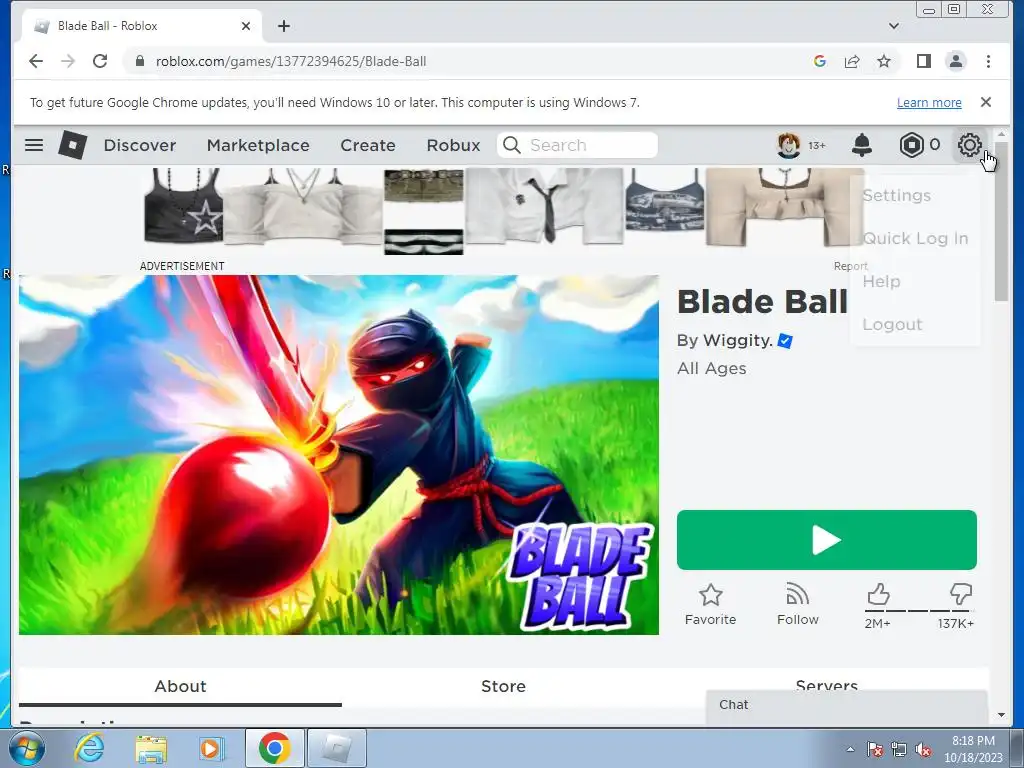Click the network tray icon
The width and height of the screenshot is (1024, 768).
coord(899,749)
